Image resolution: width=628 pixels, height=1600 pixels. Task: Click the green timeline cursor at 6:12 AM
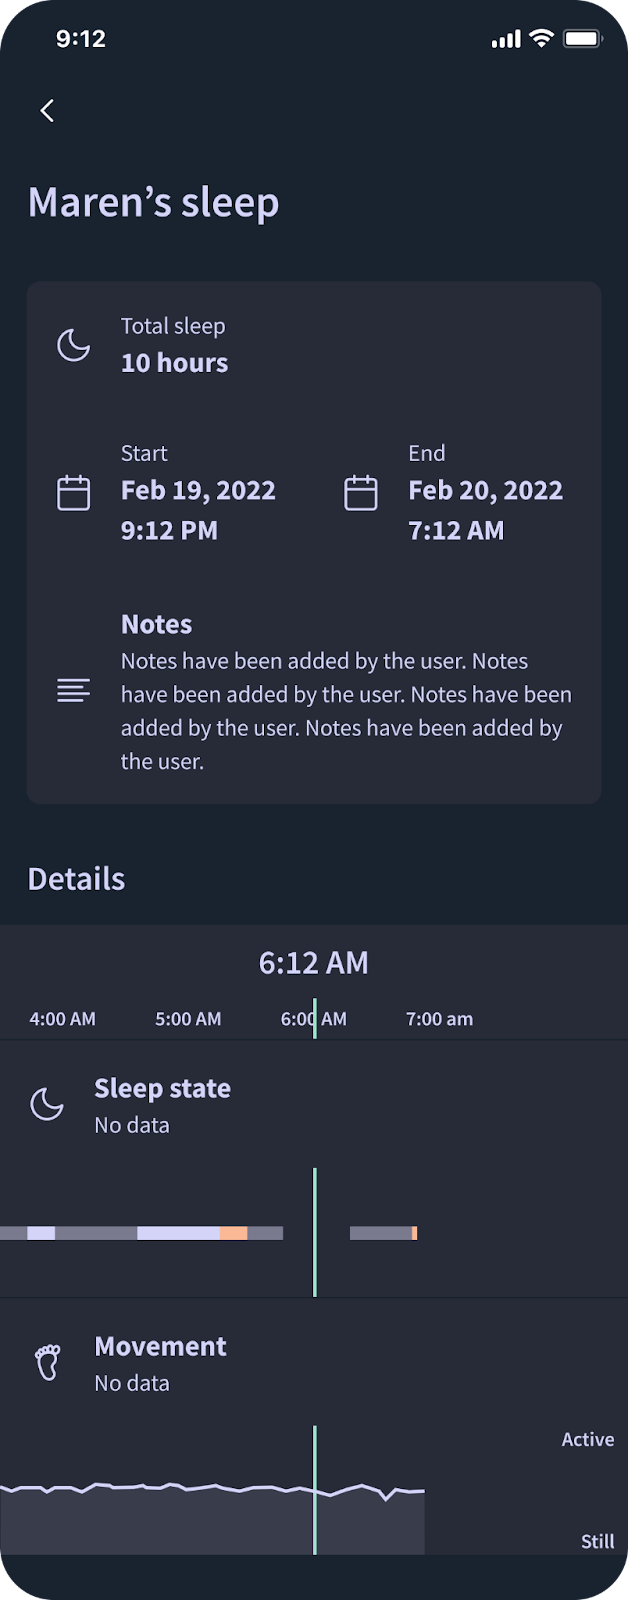315,1018
